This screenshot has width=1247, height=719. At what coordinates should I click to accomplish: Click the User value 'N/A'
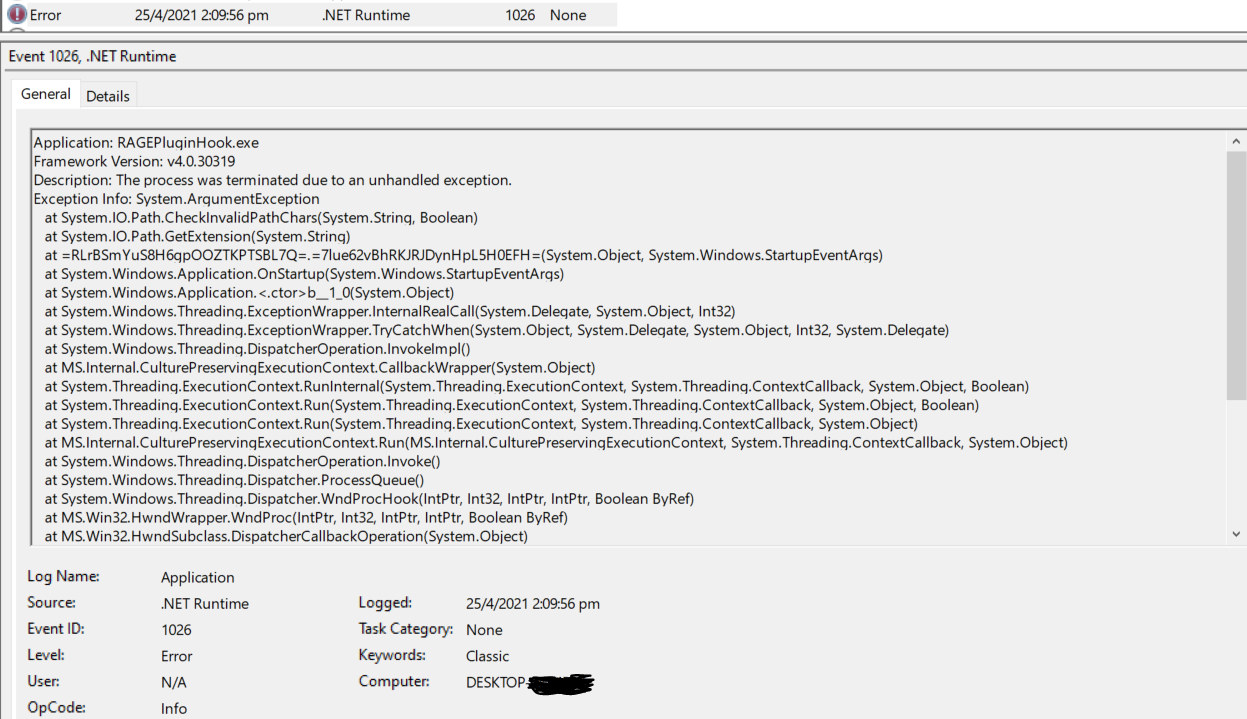pos(174,682)
